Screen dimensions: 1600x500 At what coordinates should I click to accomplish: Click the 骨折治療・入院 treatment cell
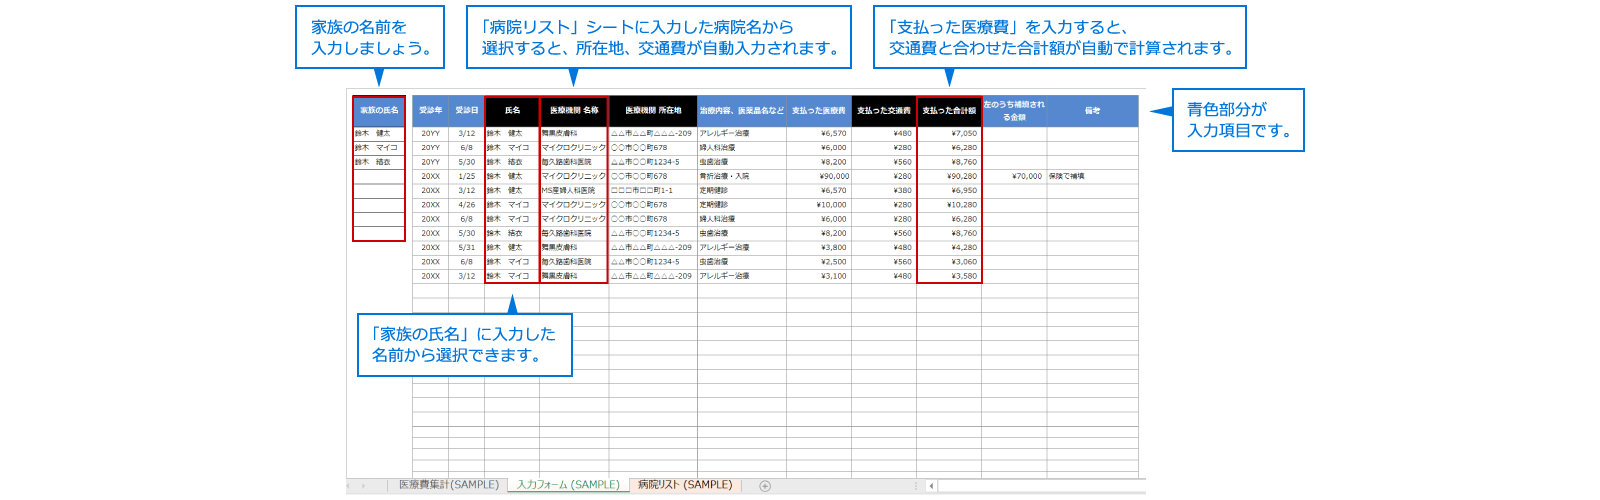click(x=742, y=176)
